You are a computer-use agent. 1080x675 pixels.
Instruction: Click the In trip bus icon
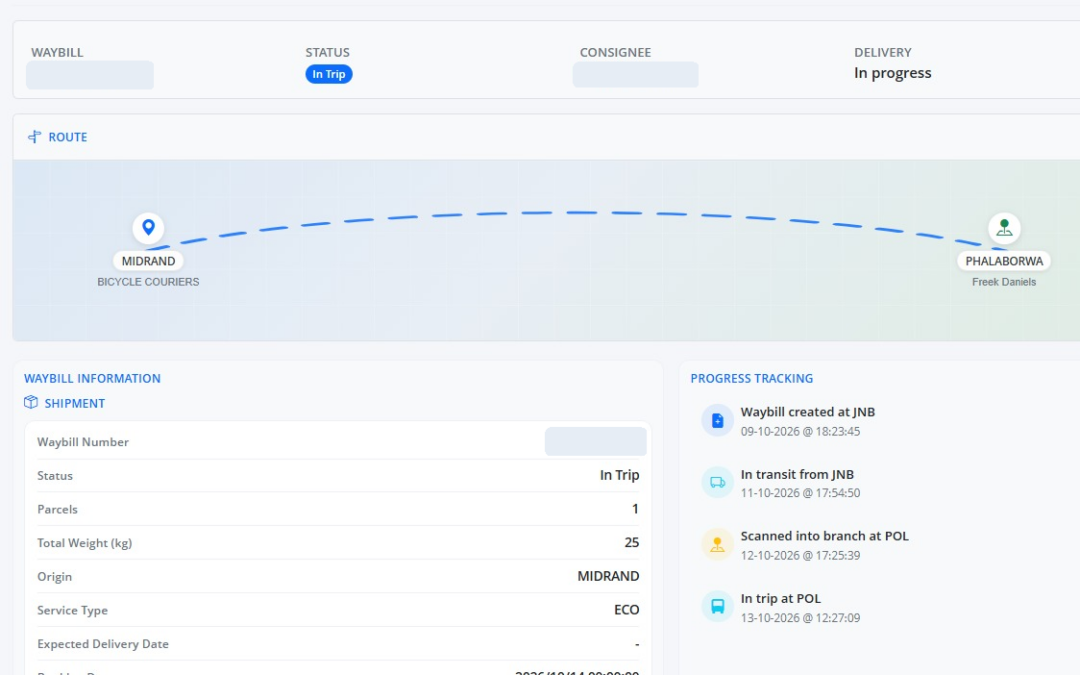(x=717, y=606)
